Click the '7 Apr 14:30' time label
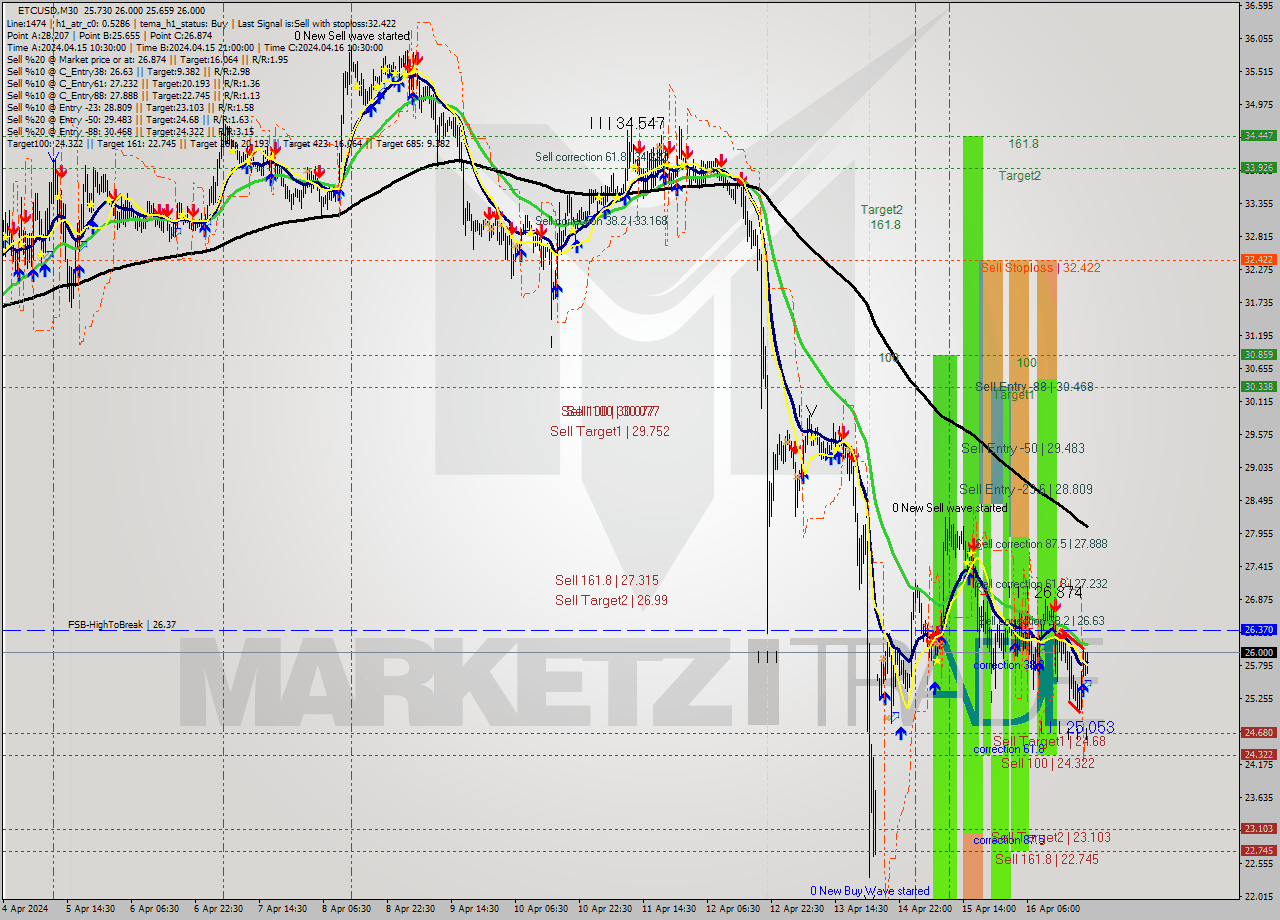1280x920 pixels. tap(282, 909)
